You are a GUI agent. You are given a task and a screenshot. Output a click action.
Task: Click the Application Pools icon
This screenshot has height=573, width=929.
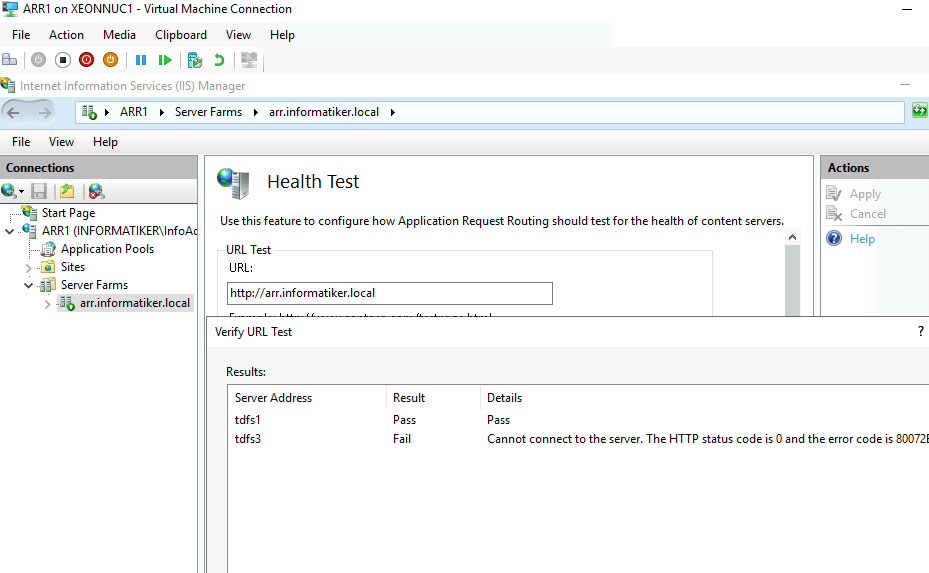pyautogui.click(x=48, y=249)
